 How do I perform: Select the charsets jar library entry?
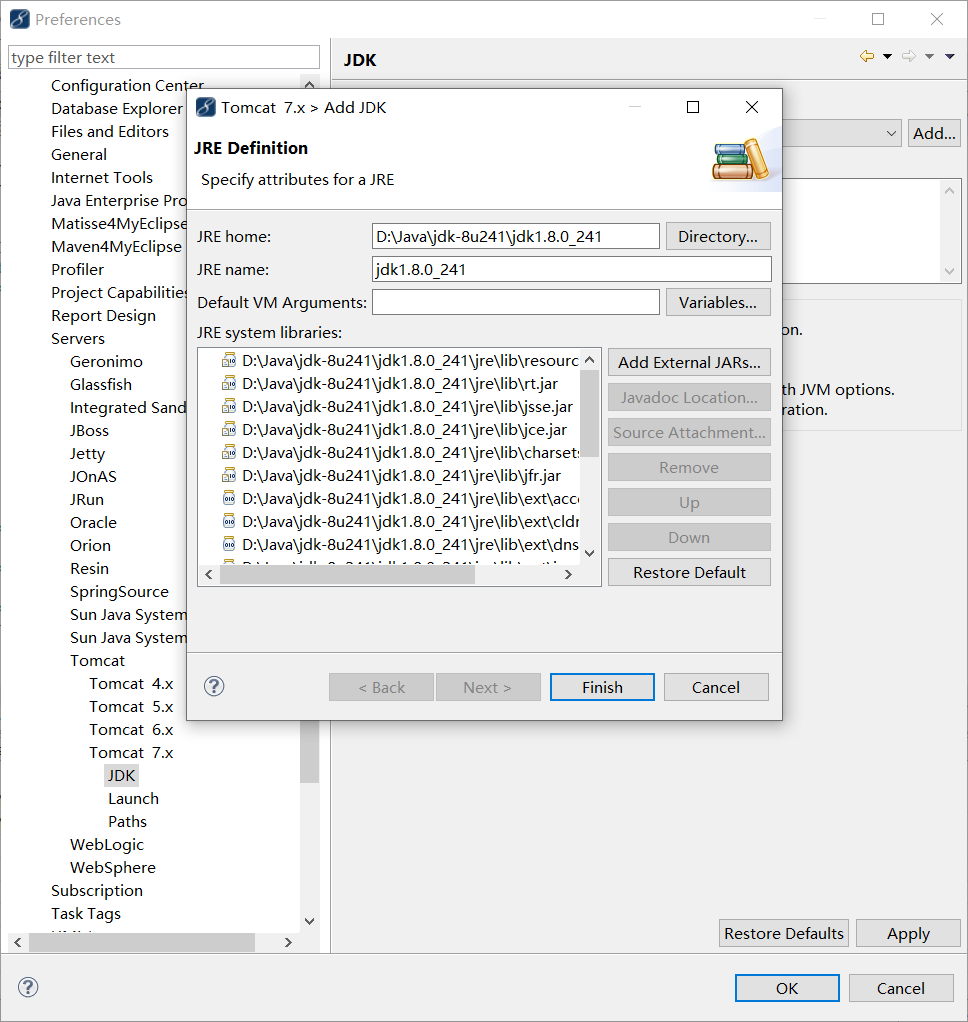[x=399, y=452]
